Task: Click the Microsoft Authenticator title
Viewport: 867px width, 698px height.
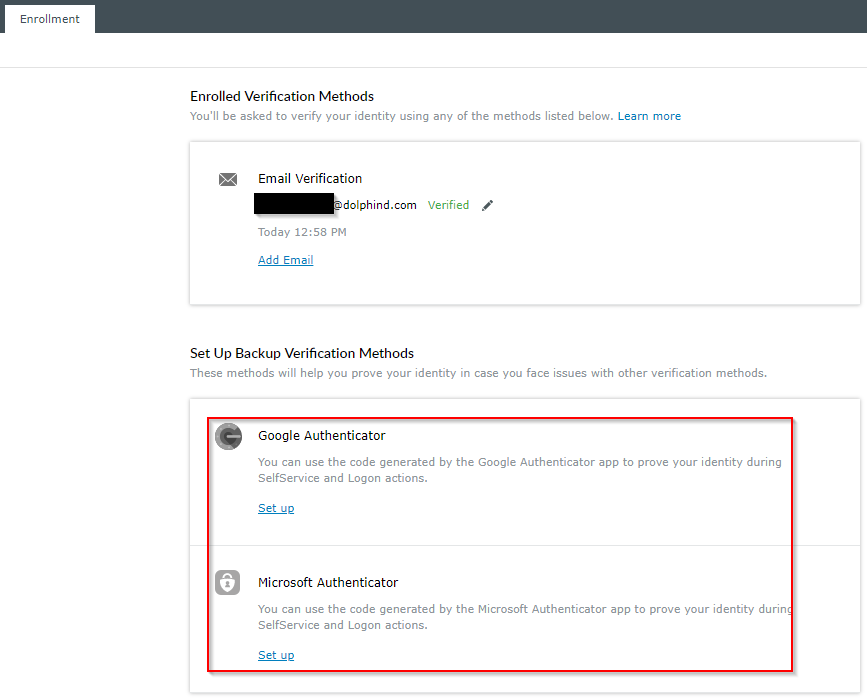Action: (328, 582)
